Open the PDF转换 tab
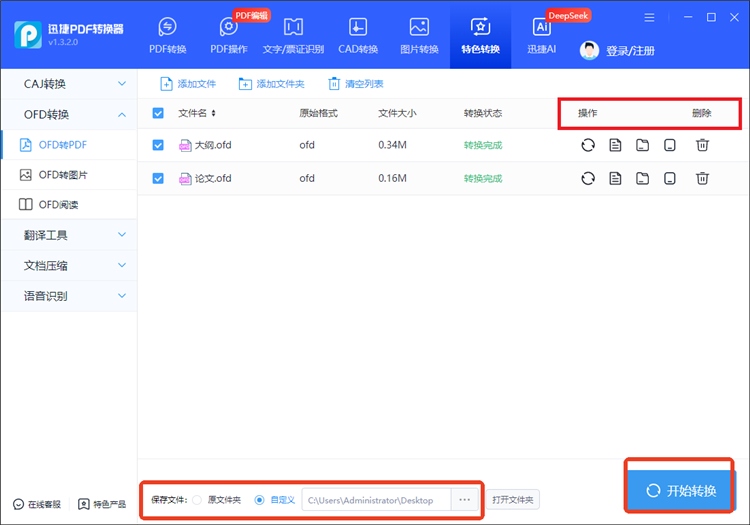Viewport: 750px width, 525px height. 167,36
